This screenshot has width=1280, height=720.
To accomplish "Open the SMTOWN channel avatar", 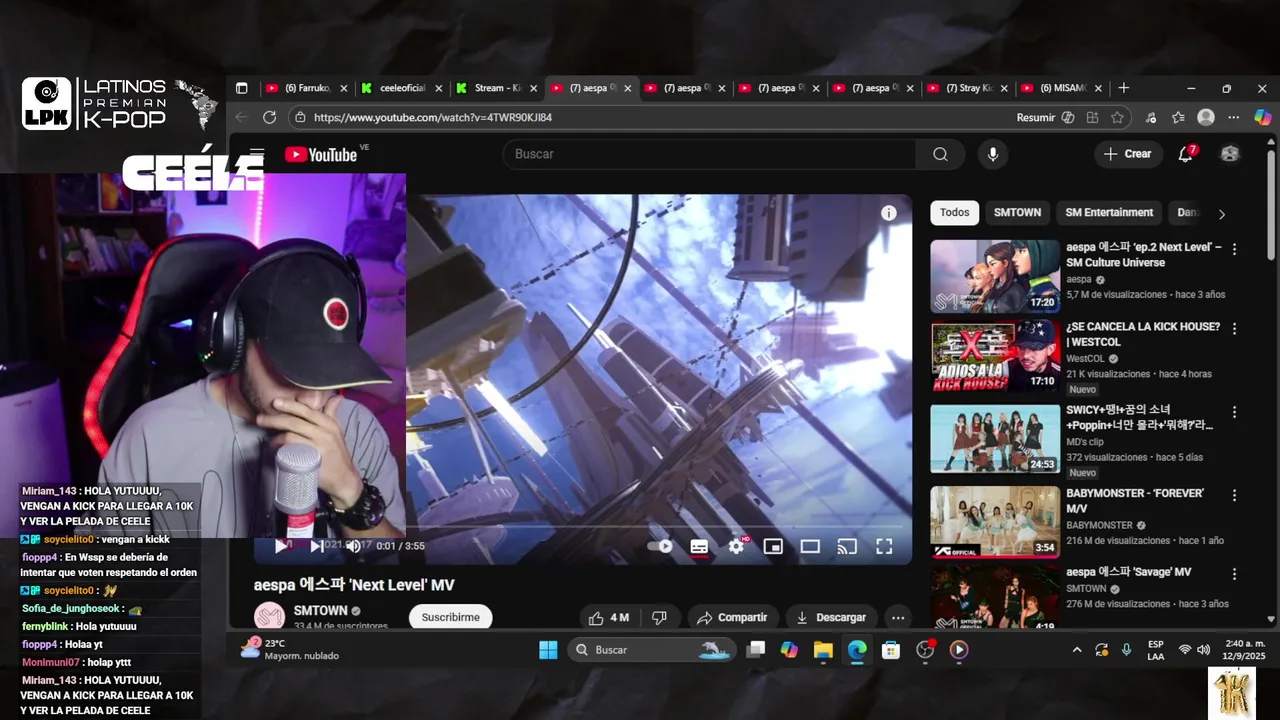I will coord(270,617).
